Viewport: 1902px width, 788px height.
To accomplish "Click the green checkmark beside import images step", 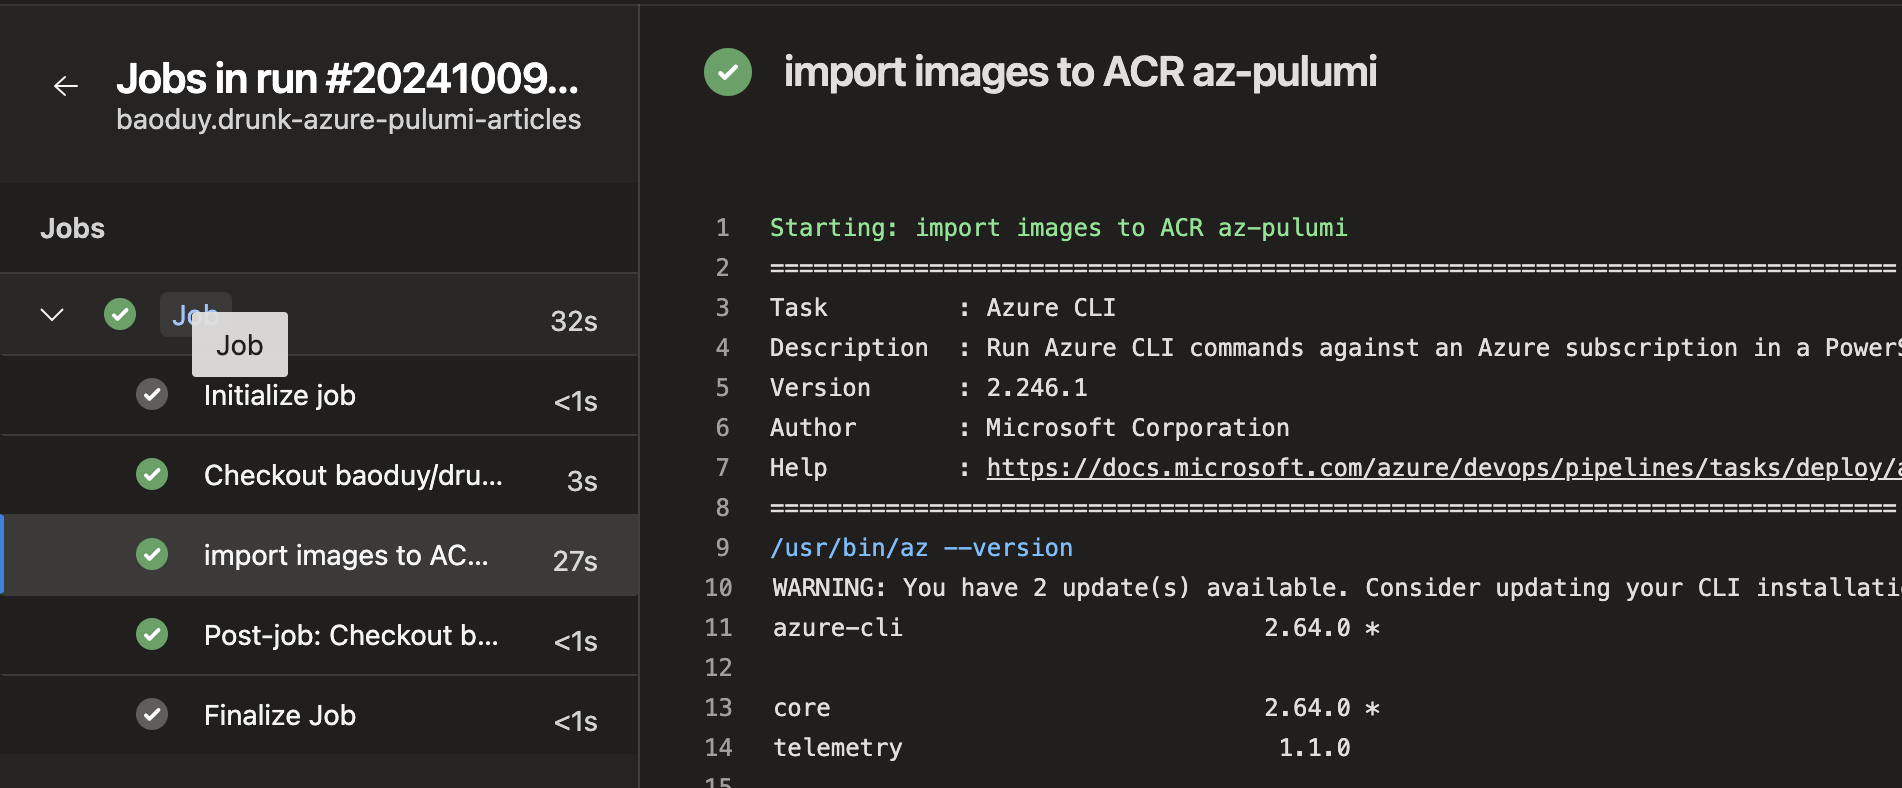I will [x=152, y=554].
